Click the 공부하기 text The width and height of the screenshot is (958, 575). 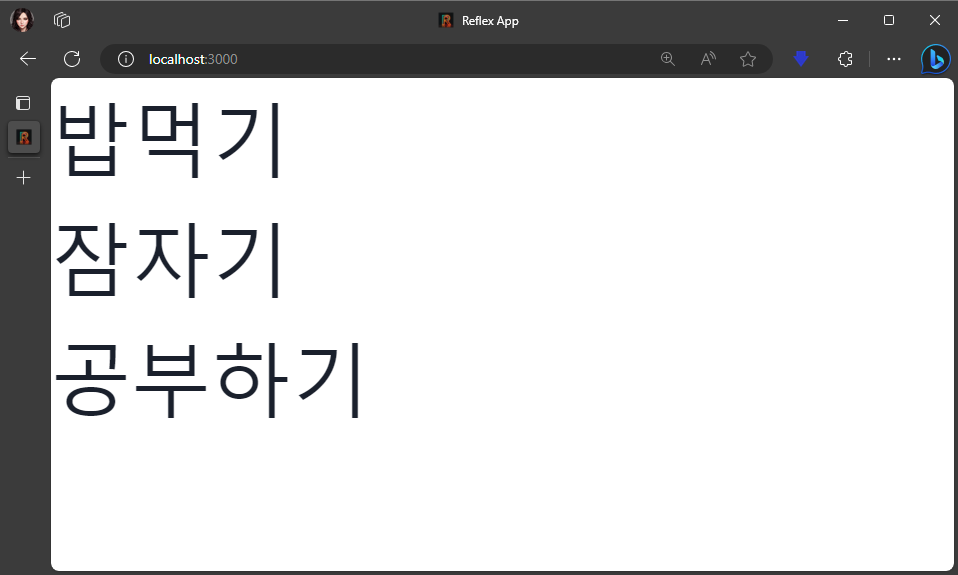click(x=209, y=379)
